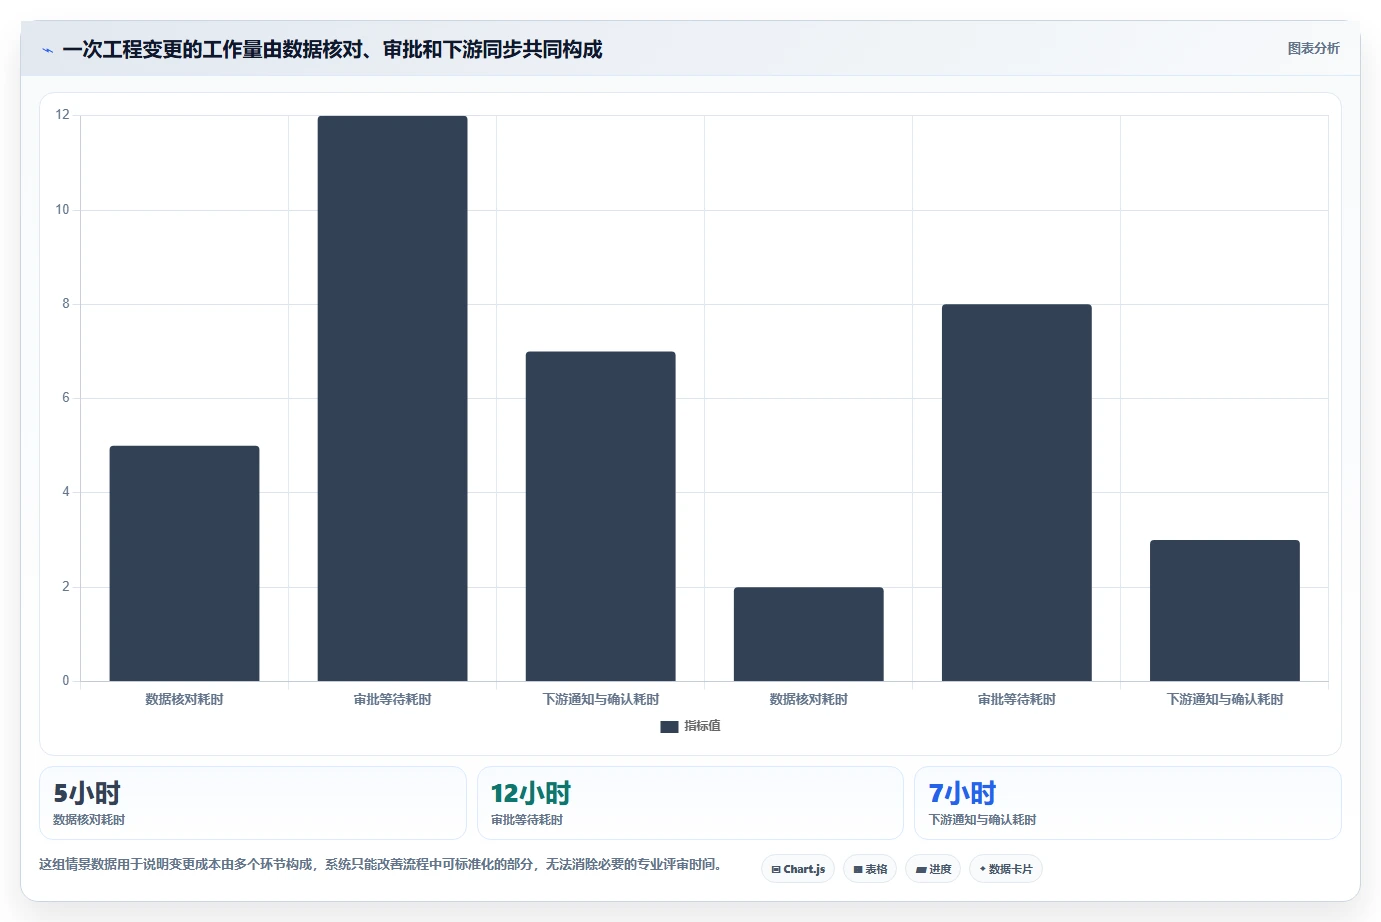The image size is (1381, 922).
Task: Click the 表格 tag
Action: 870,869
